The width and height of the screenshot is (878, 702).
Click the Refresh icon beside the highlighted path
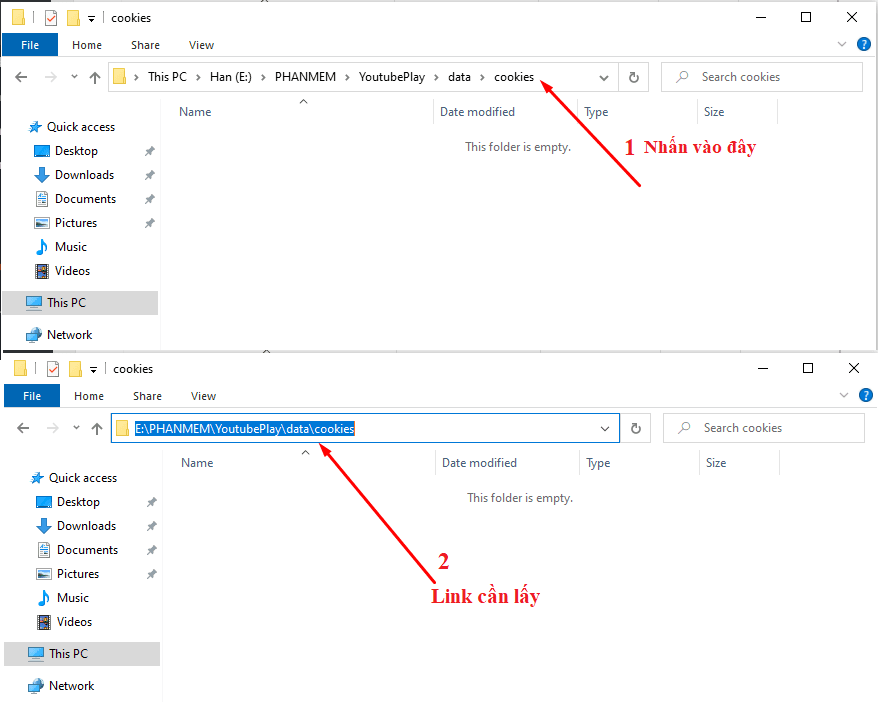(x=635, y=428)
